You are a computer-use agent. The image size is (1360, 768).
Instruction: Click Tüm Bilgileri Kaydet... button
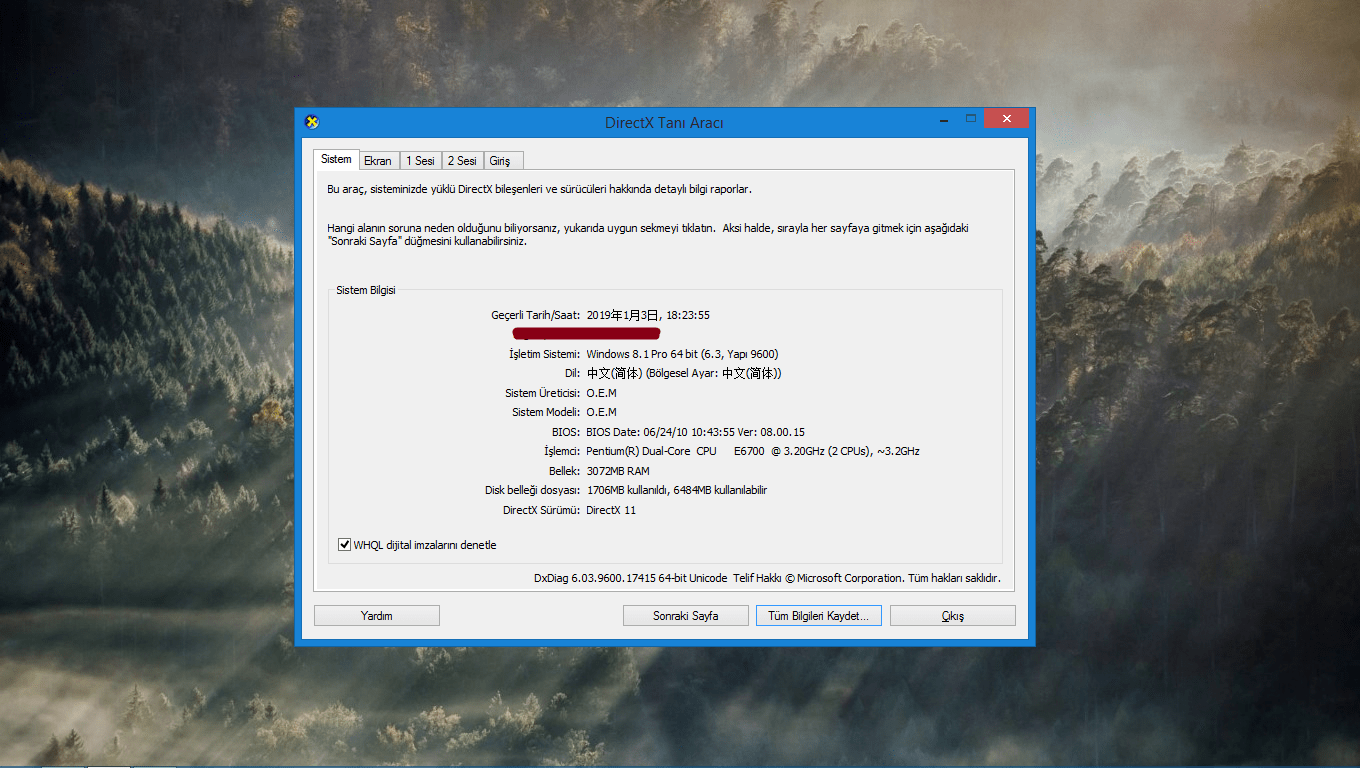[x=819, y=616]
